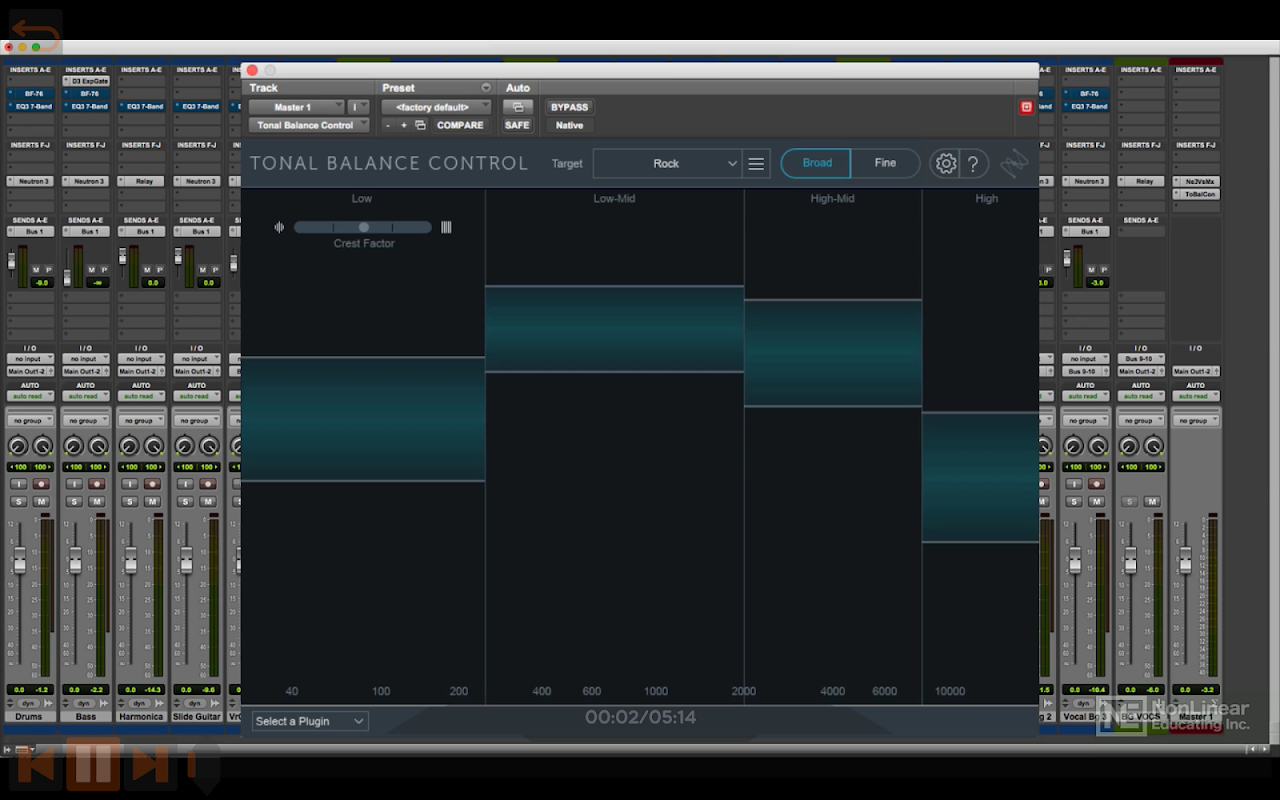Click the Low-Mid frequency band target range
The width and height of the screenshot is (1280, 800).
615,329
